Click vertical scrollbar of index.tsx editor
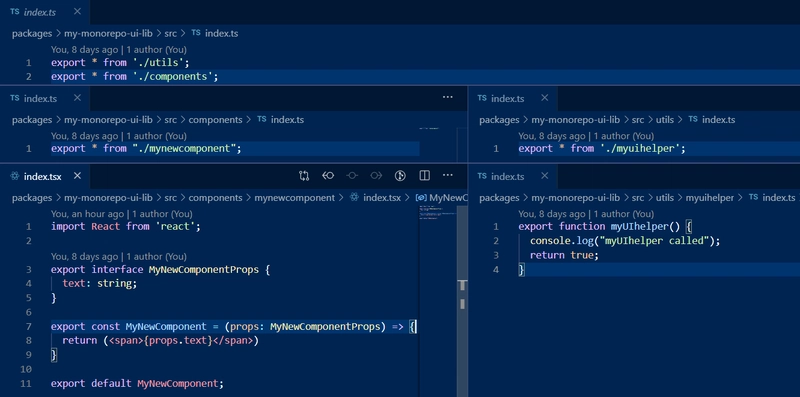The height and width of the screenshot is (397, 800). point(462,301)
